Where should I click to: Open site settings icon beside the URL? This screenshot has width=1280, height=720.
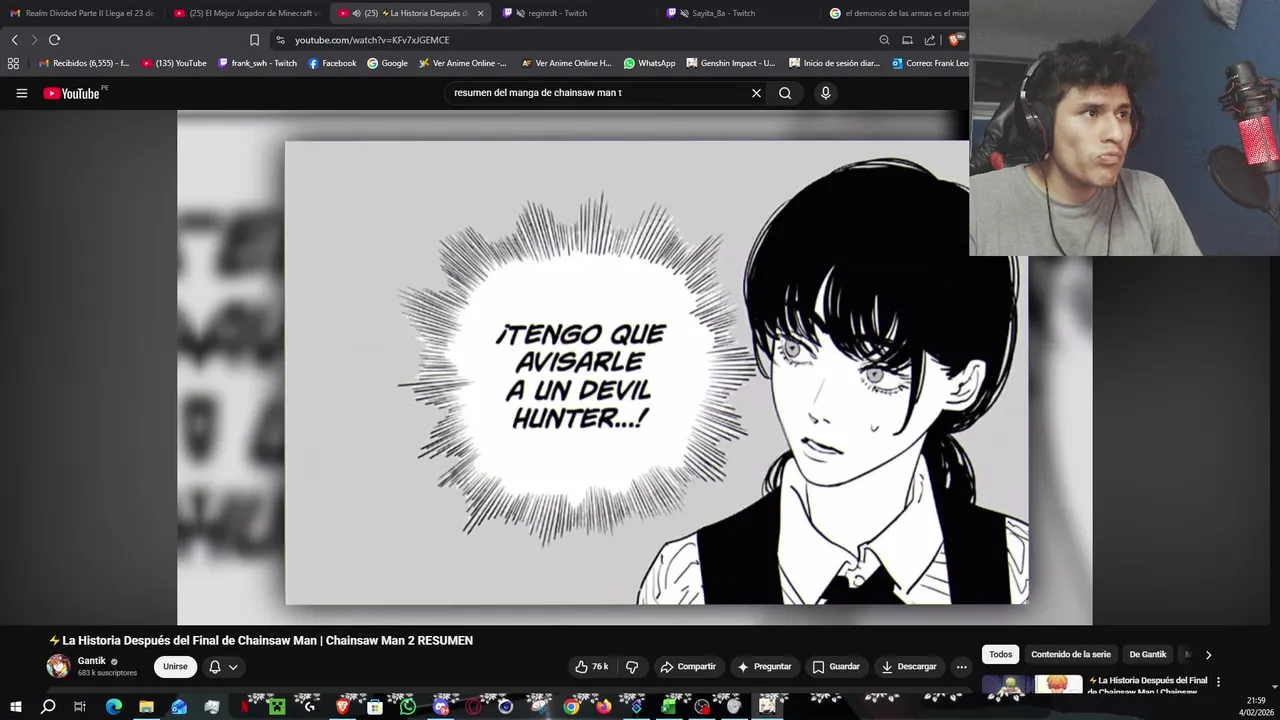pos(280,40)
